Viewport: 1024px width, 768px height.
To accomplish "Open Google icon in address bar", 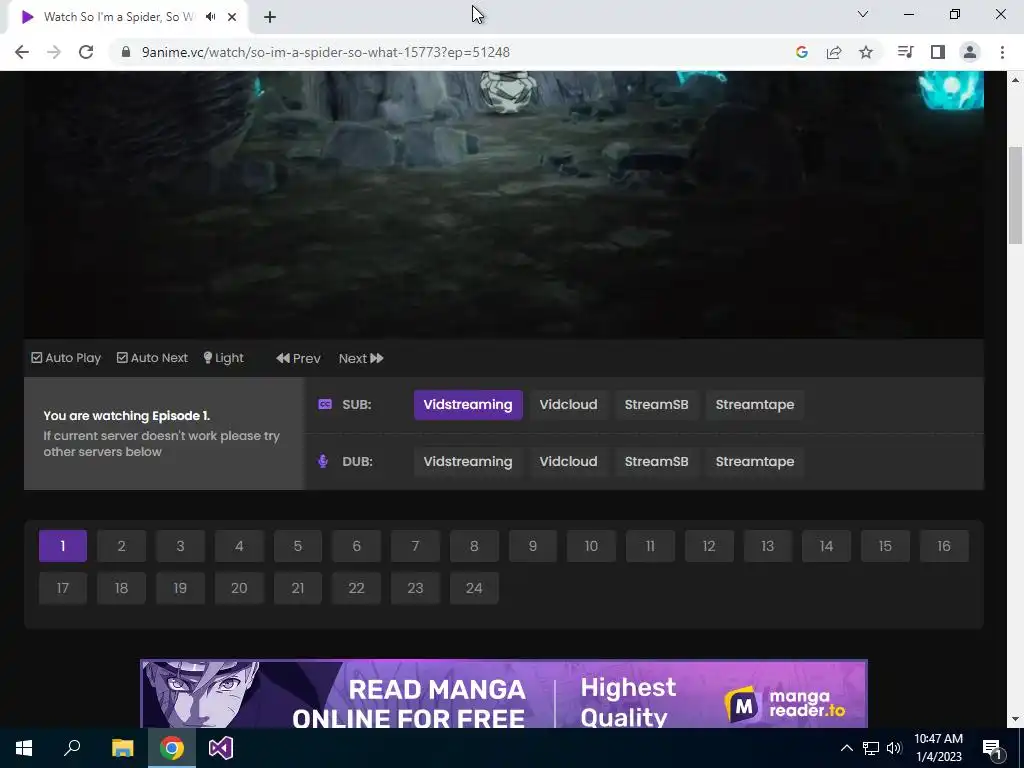I will 801,52.
